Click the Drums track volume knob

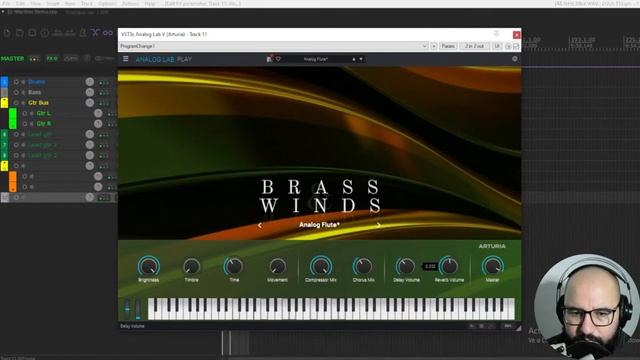[90, 82]
